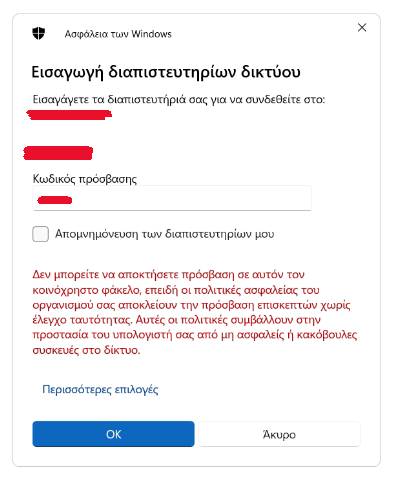Click the red error message starting Δεν μπορείτε
The height and width of the screenshot is (481, 398).
click(x=195, y=312)
